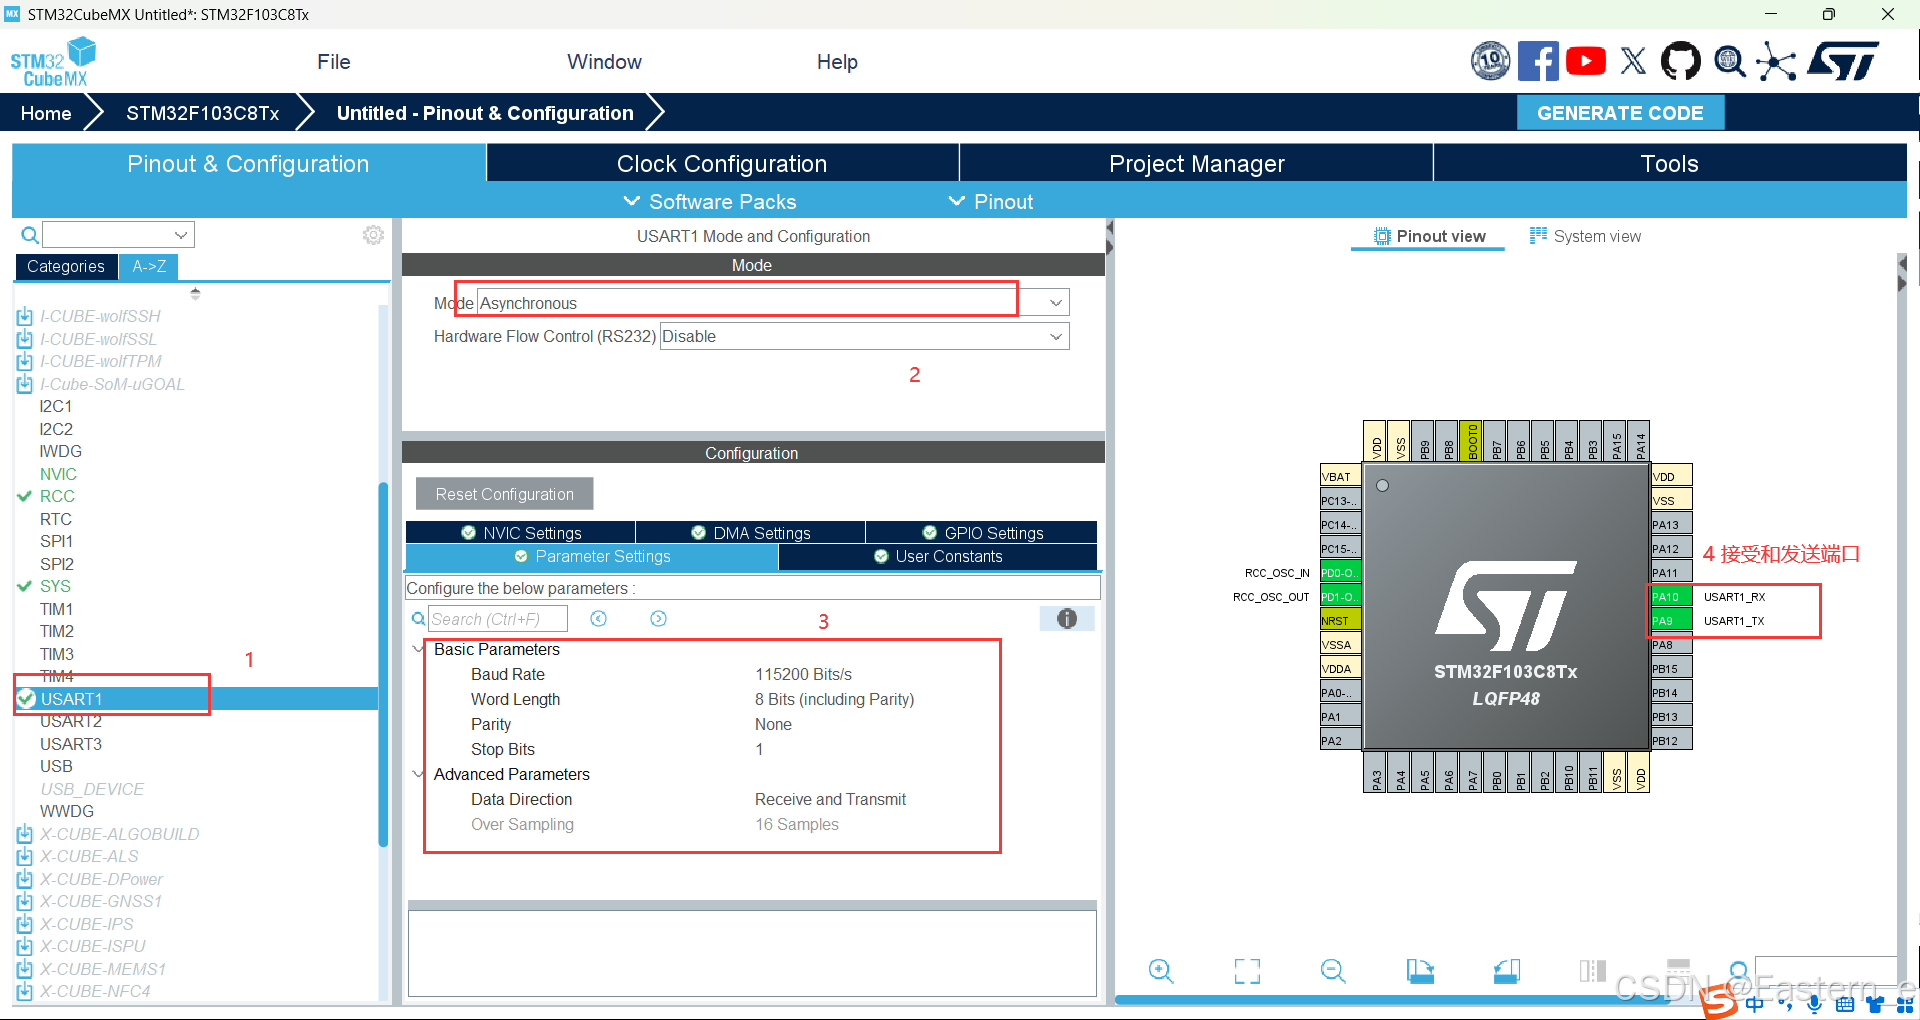The width and height of the screenshot is (1920, 1020).
Task: Click the GENERATE CODE button
Action: [x=1620, y=113]
